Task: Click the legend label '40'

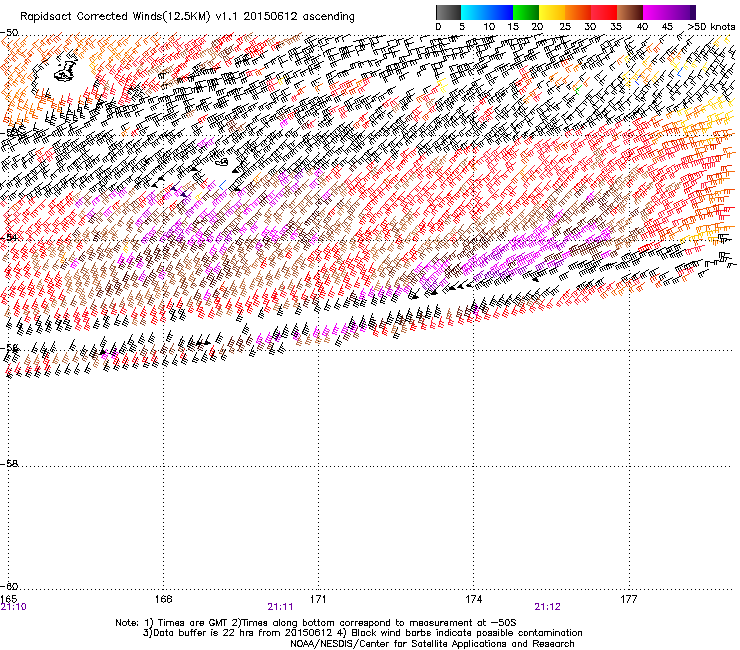Action: click(x=642, y=27)
